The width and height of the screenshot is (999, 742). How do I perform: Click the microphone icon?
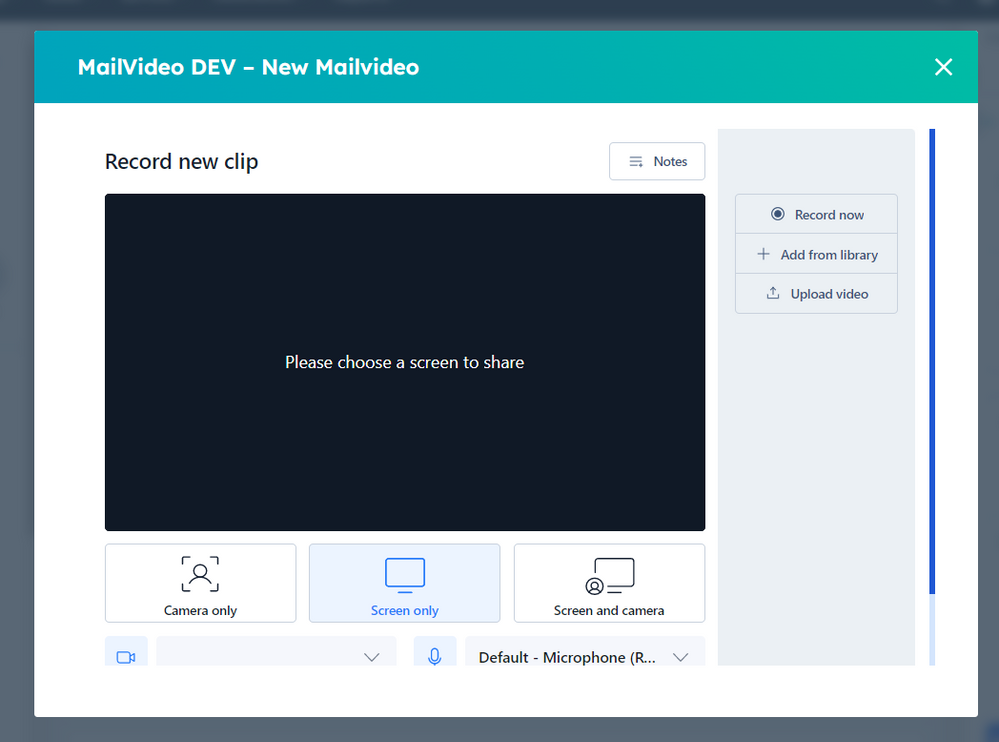click(x=435, y=657)
